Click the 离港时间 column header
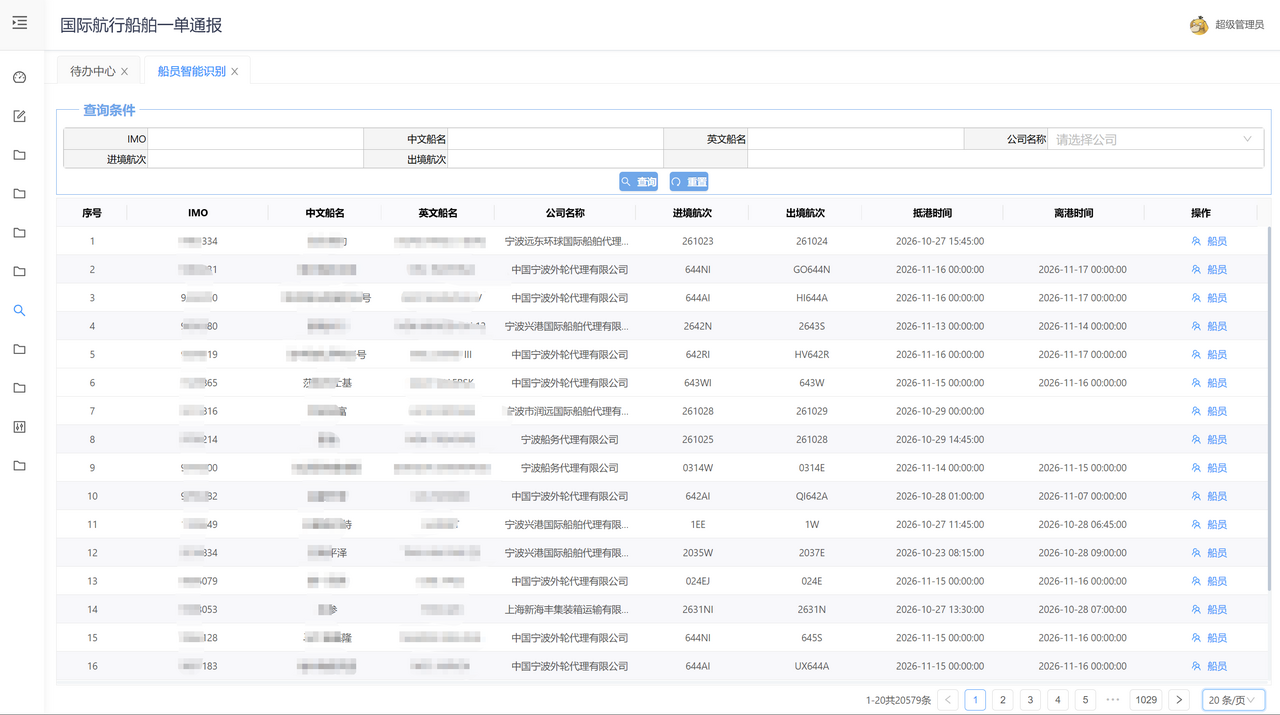This screenshot has height=715, width=1280. pyautogui.click(x=1073, y=213)
